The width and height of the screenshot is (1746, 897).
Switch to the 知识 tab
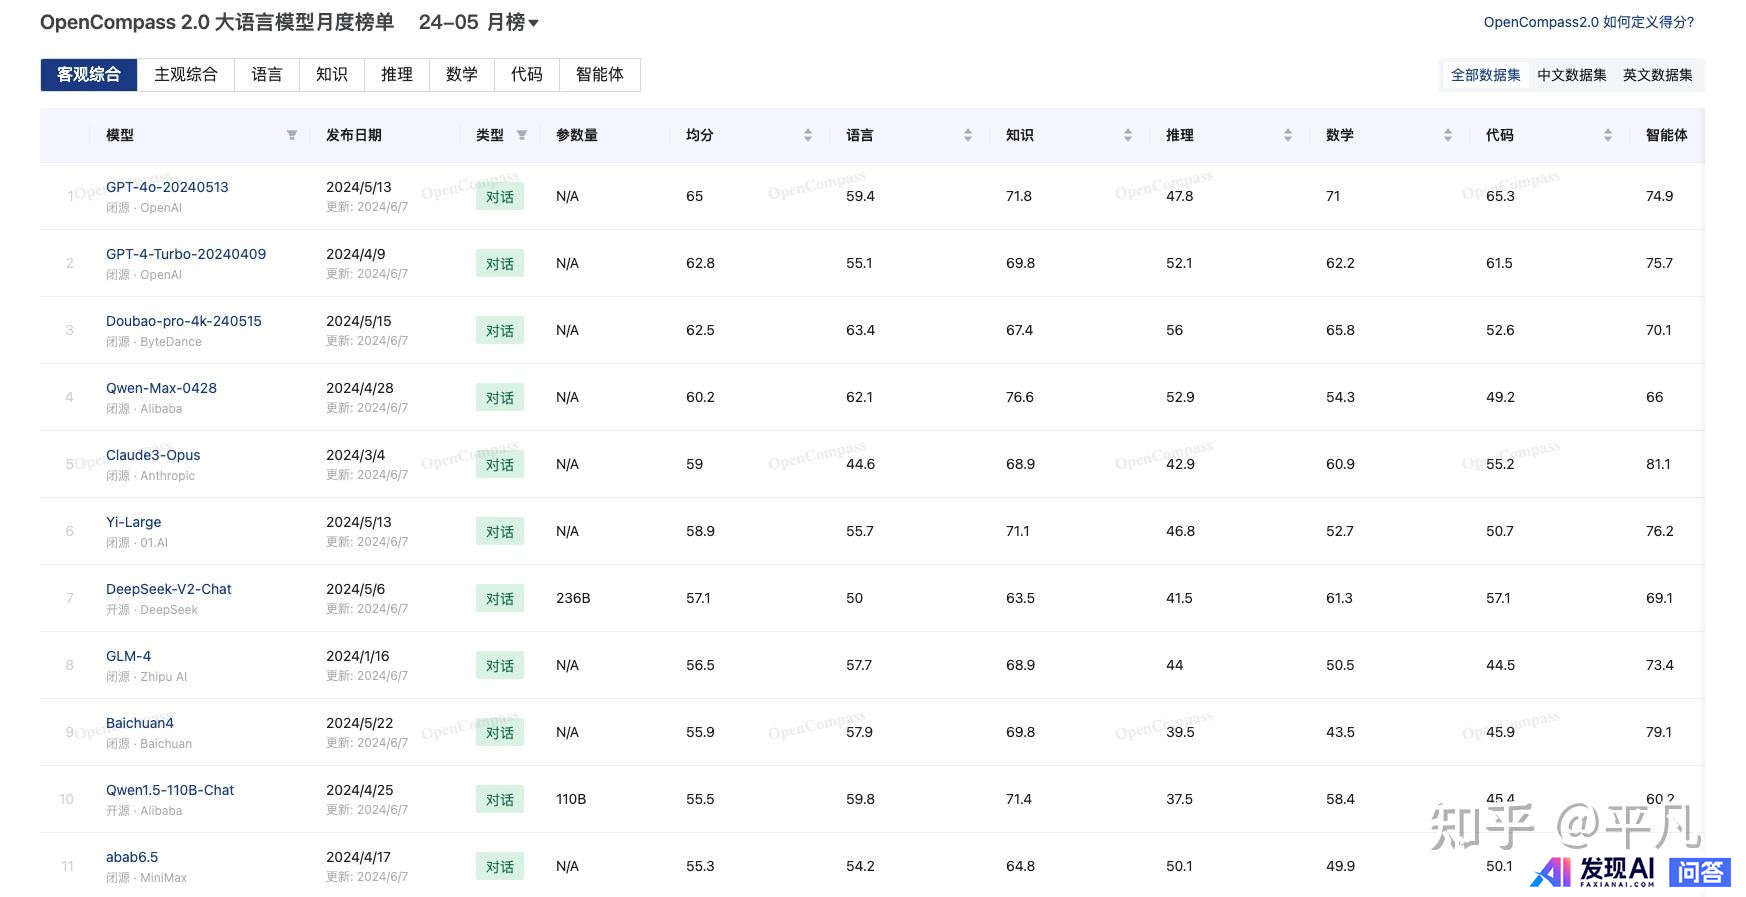point(332,75)
